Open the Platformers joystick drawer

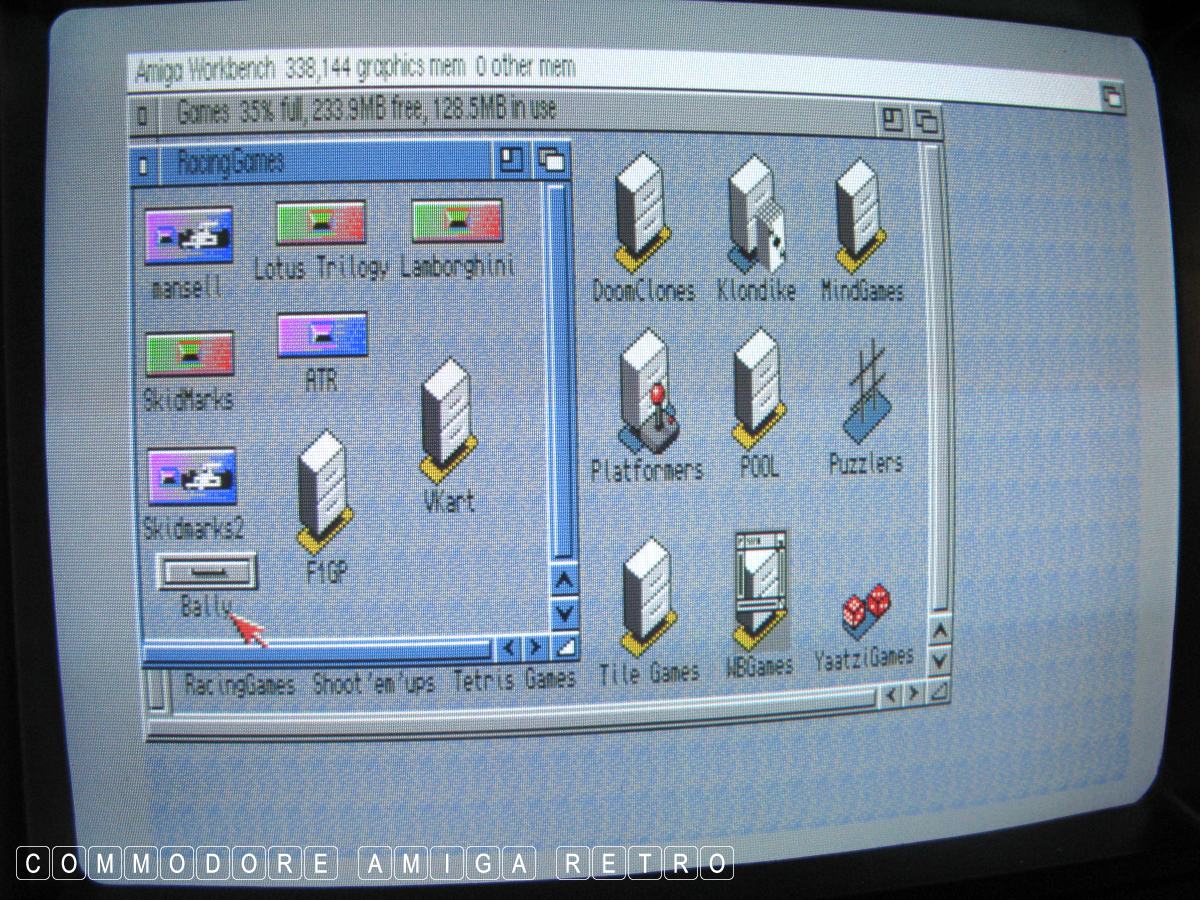(x=646, y=392)
